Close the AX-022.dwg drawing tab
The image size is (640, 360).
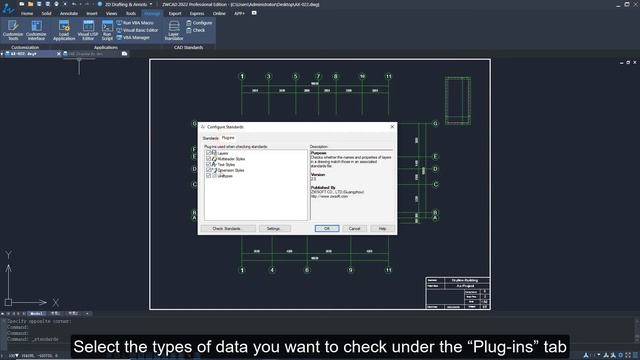[59, 54]
